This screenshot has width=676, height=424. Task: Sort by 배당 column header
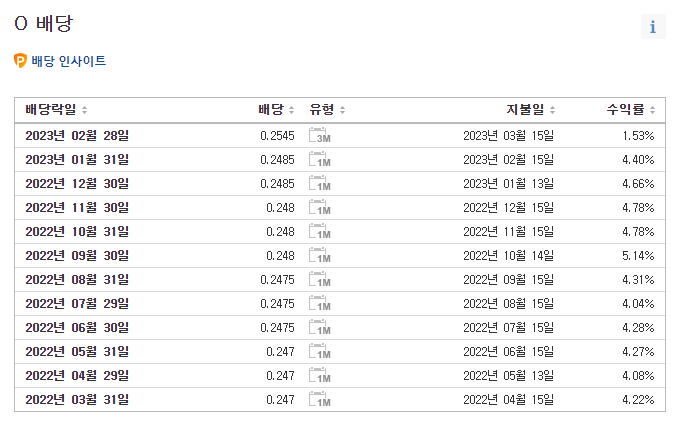click(276, 110)
